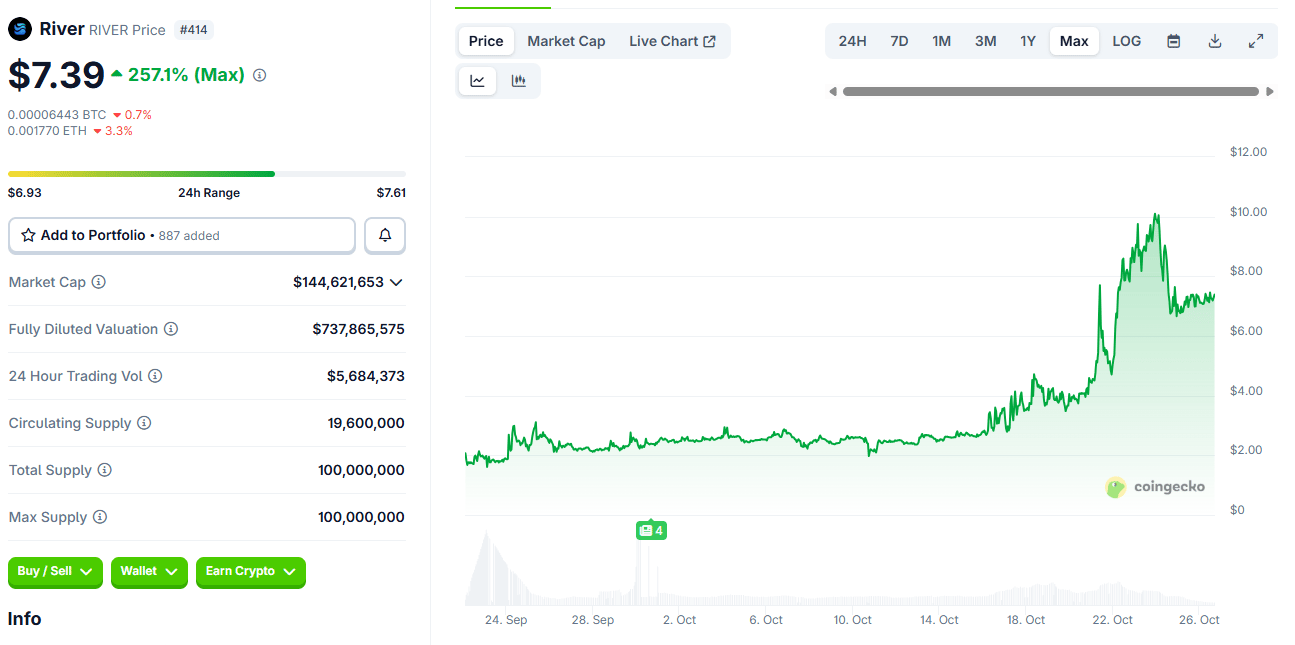Select the 7D time range
1295x645 pixels.
pos(899,41)
